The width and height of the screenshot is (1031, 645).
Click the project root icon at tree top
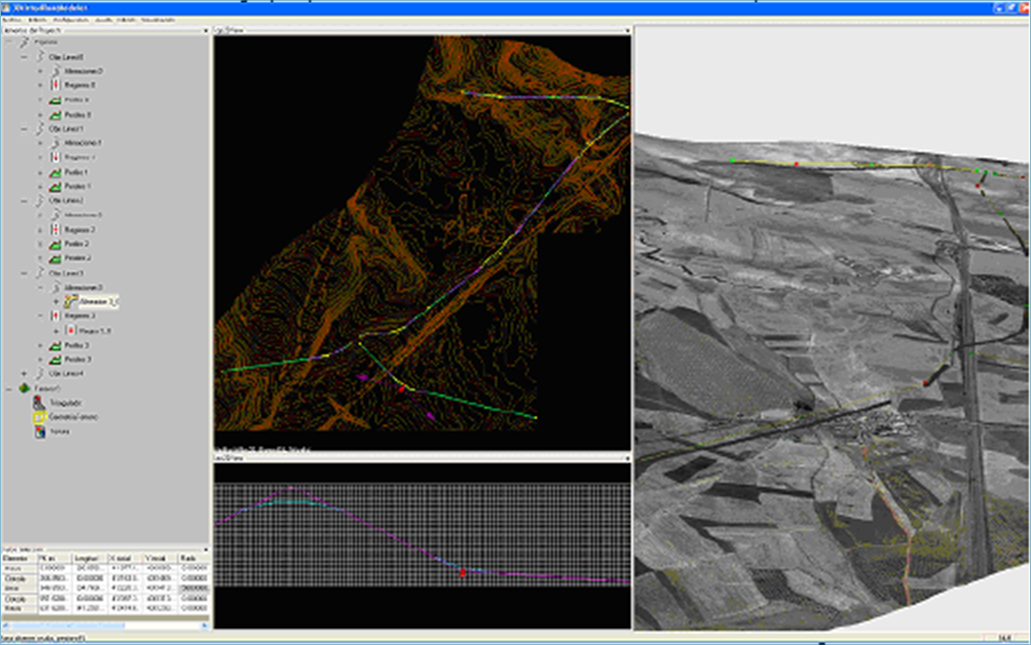pyautogui.click(x=23, y=43)
